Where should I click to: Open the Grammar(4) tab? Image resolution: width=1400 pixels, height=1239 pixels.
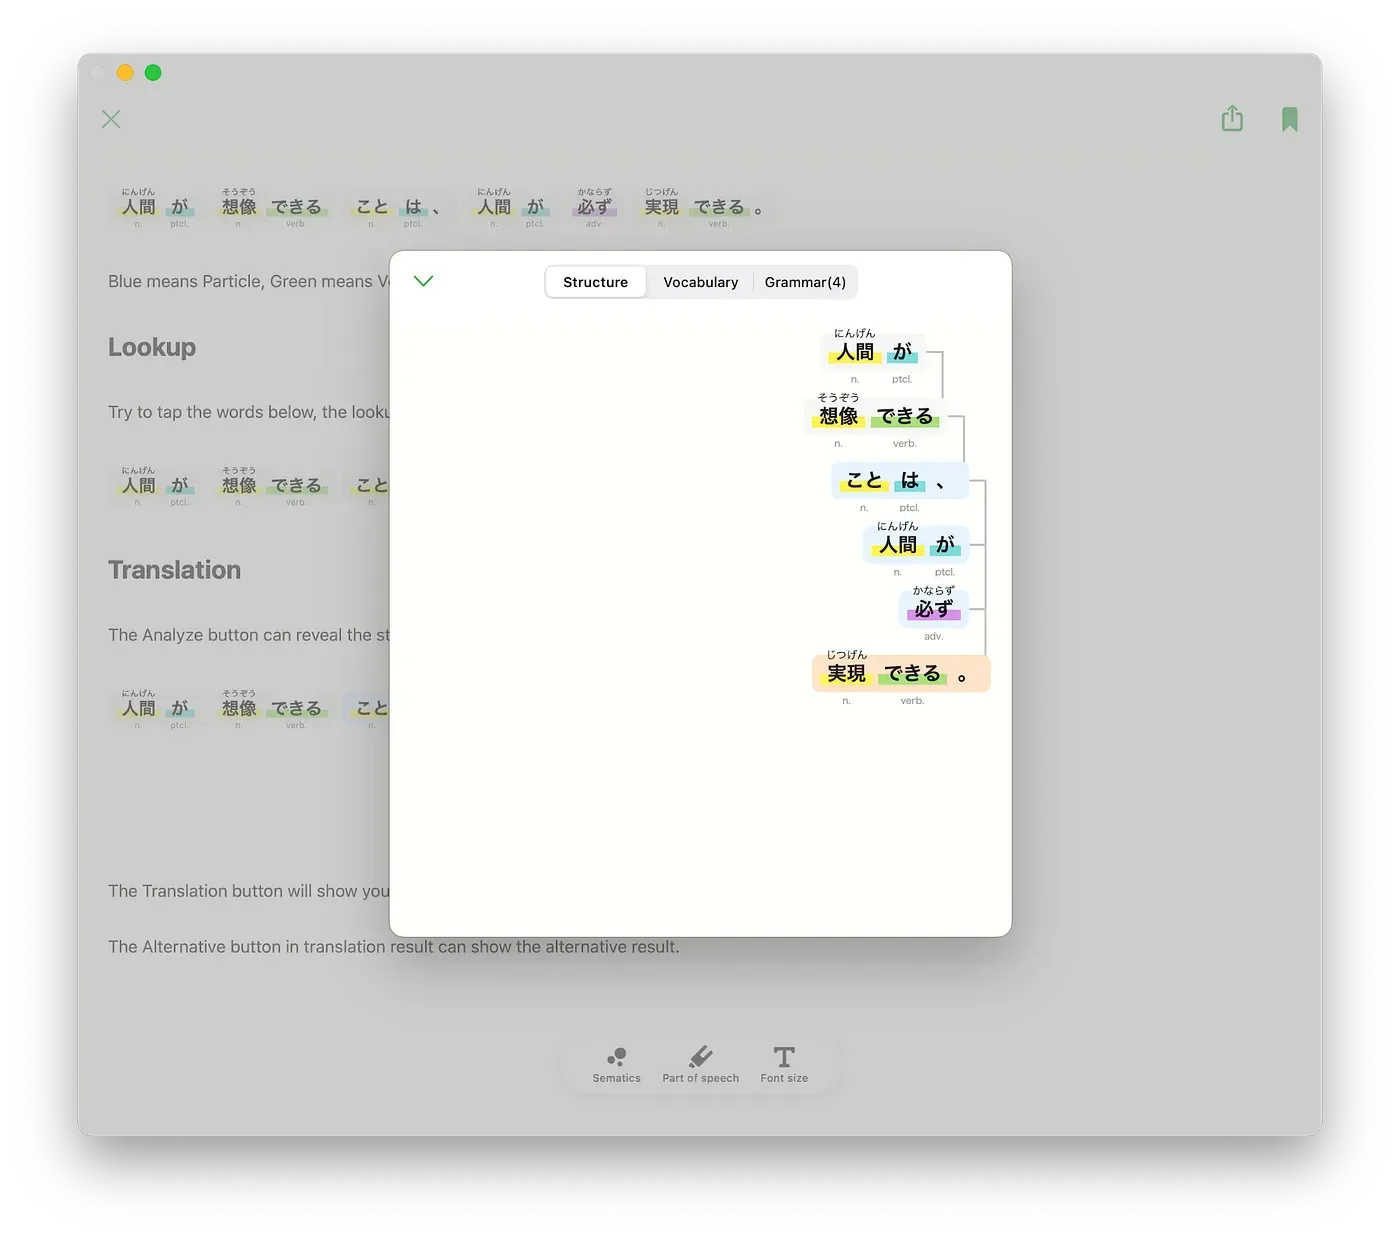(x=805, y=282)
